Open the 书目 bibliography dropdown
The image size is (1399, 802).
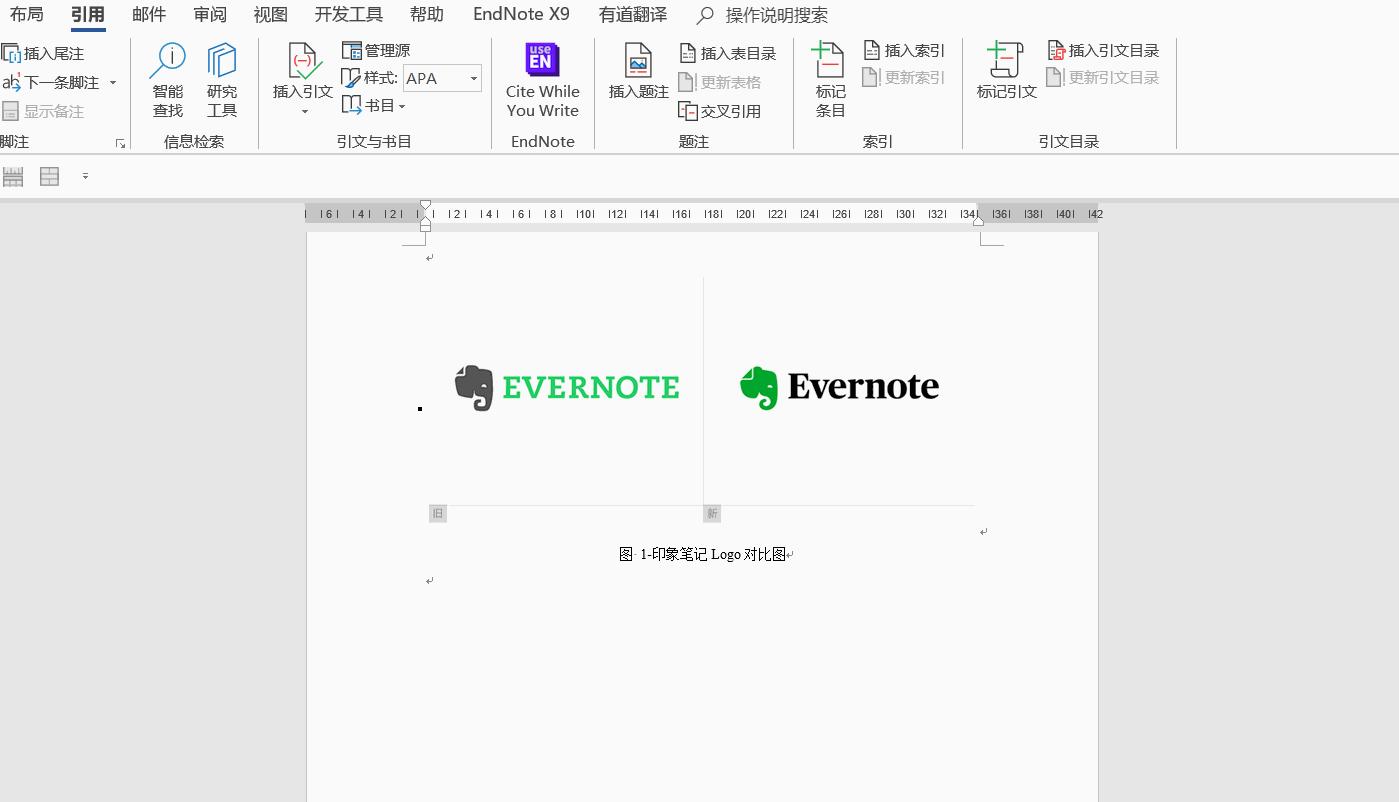coord(374,105)
